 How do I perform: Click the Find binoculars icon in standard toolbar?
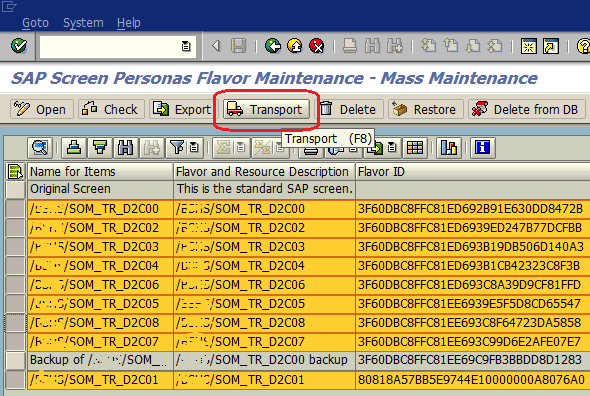pos(372,46)
